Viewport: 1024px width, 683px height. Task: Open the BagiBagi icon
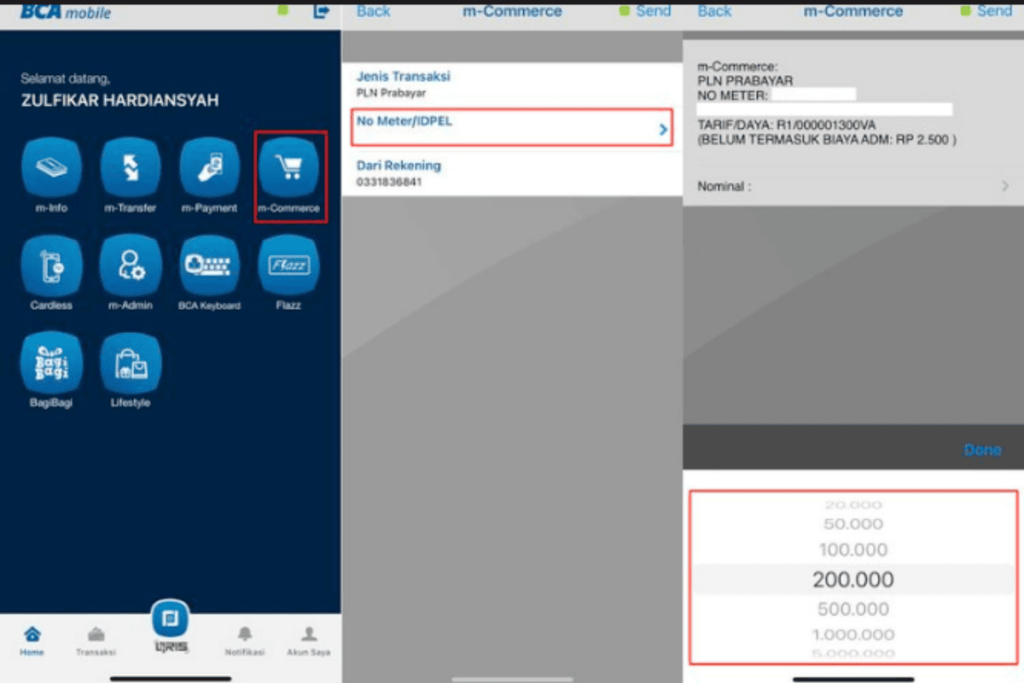(51, 362)
